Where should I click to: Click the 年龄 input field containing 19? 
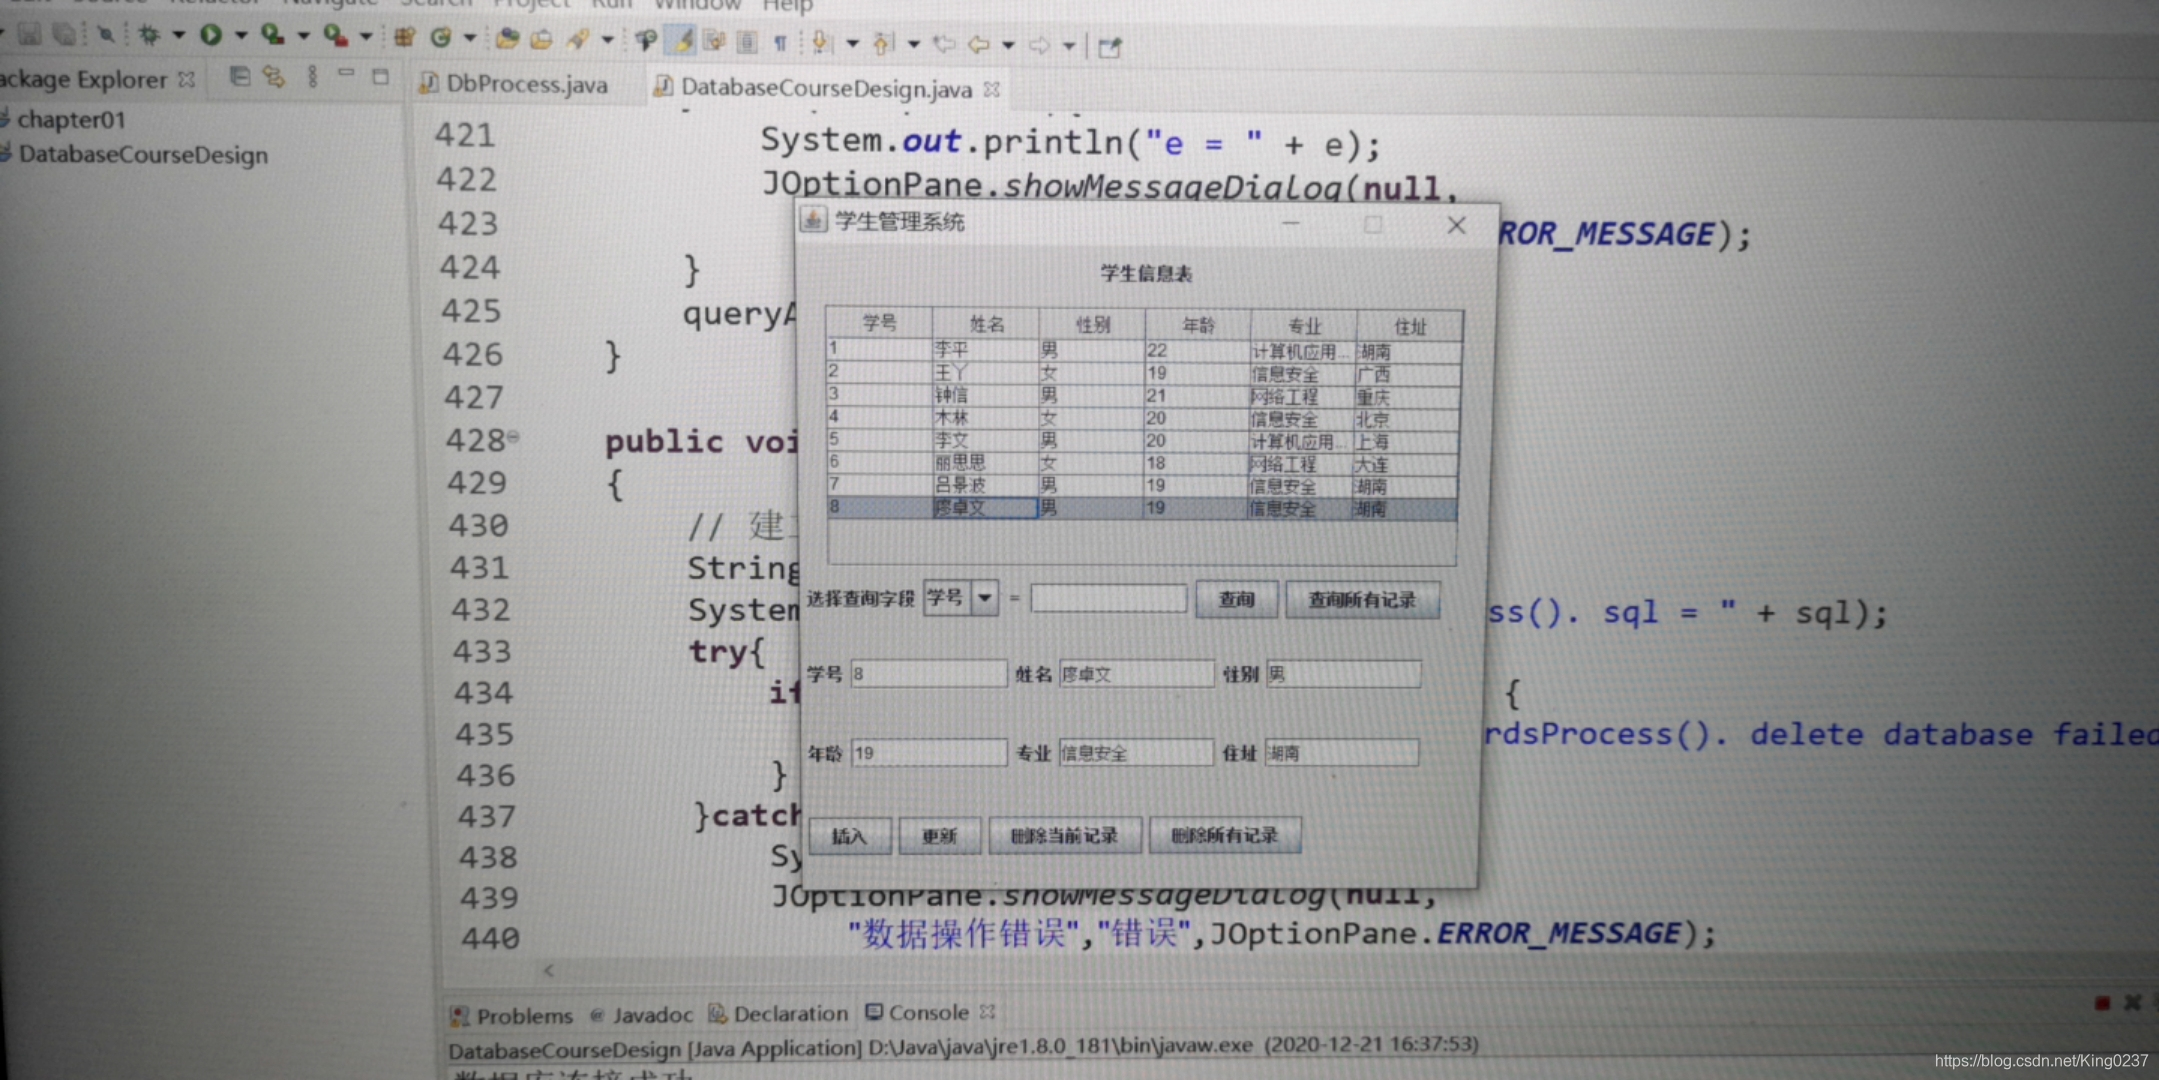tap(929, 752)
